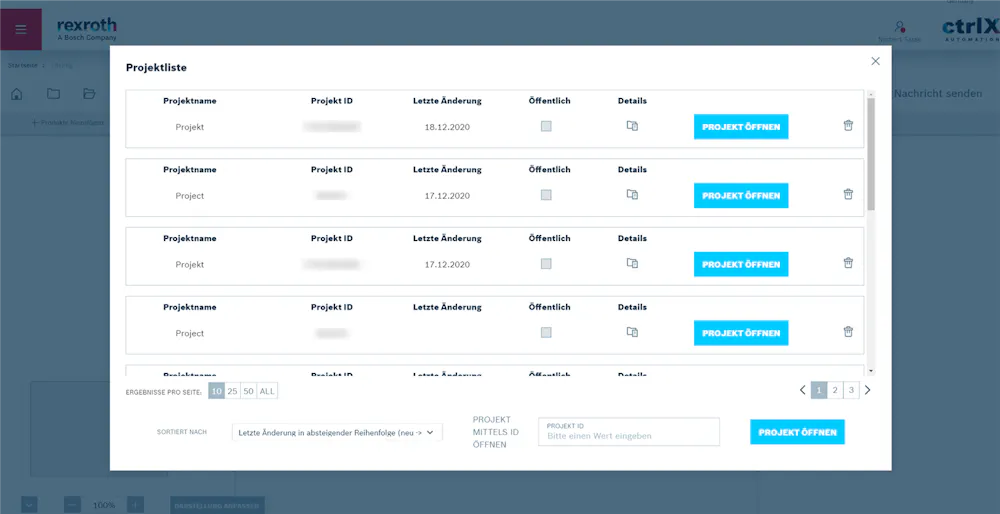Open details for the 18.12.2020 Projekt
1000x514 pixels.
coord(632,126)
